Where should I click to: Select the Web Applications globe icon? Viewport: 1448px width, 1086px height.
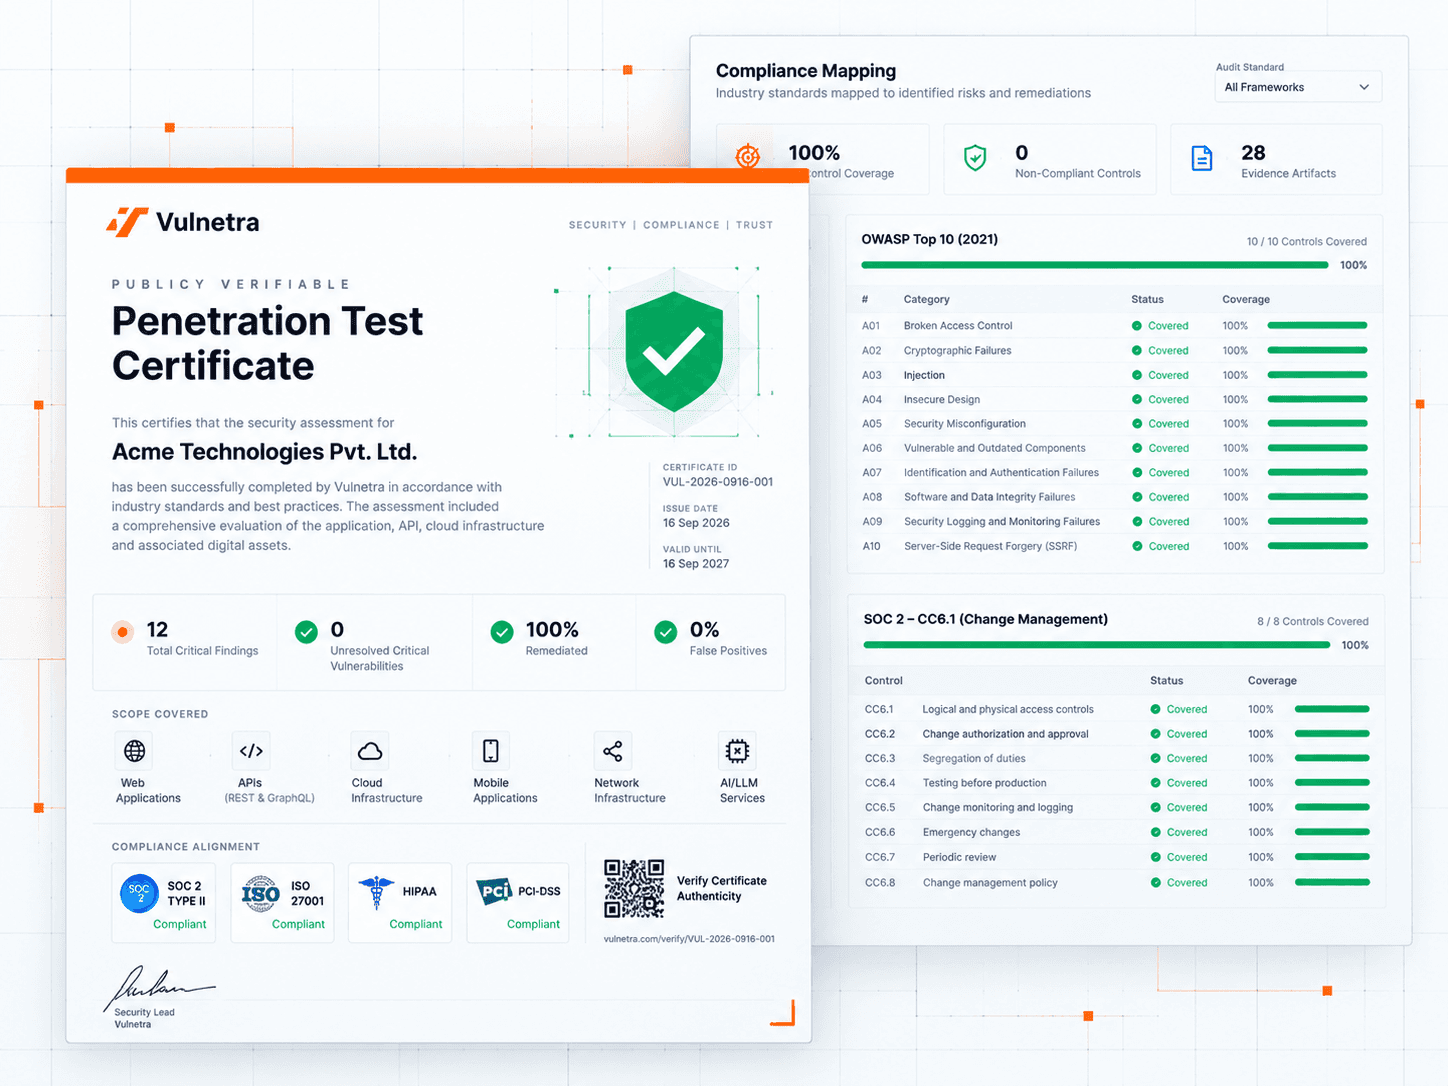[135, 750]
